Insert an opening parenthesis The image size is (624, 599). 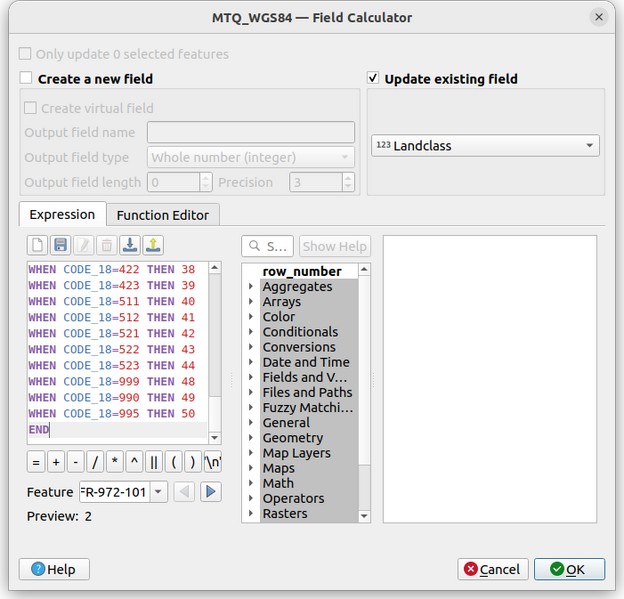[x=174, y=462]
